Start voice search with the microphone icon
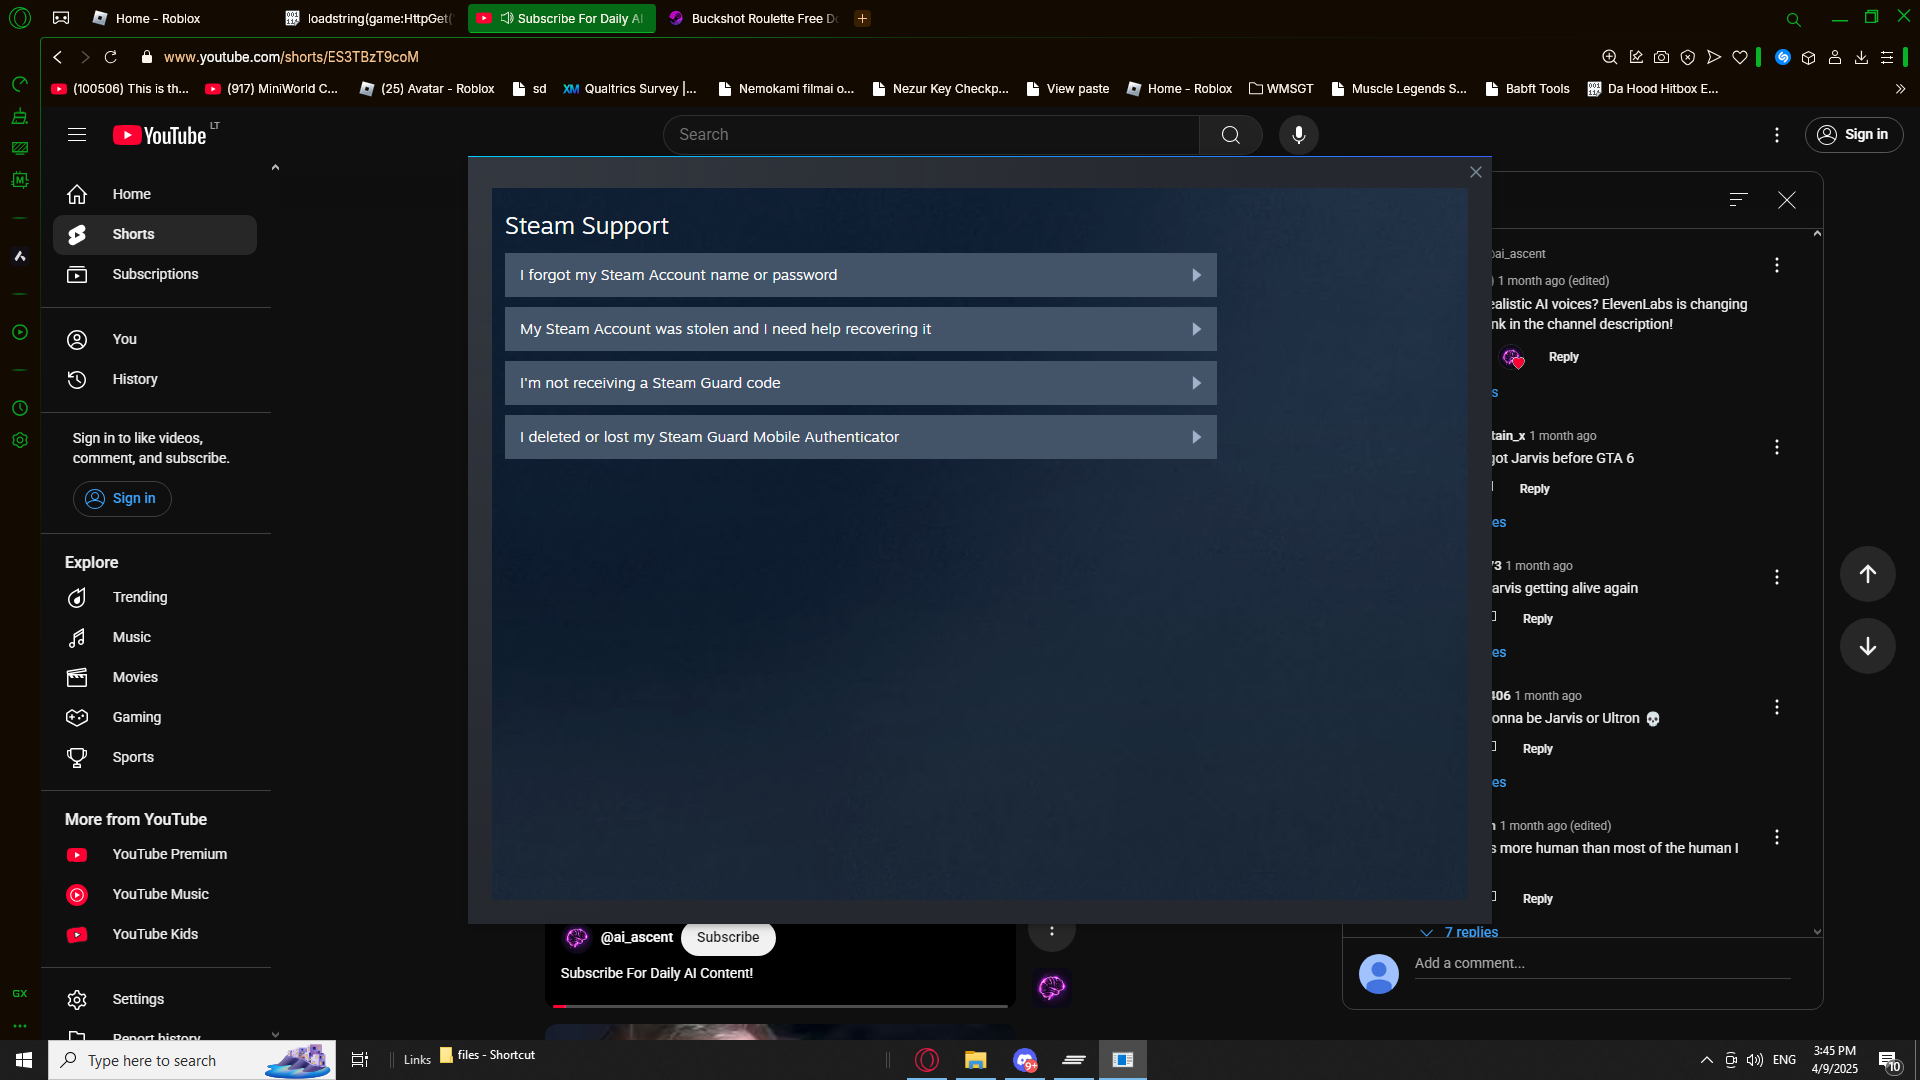This screenshot has height=1080, width=1920. click(x=1299, y=135)
